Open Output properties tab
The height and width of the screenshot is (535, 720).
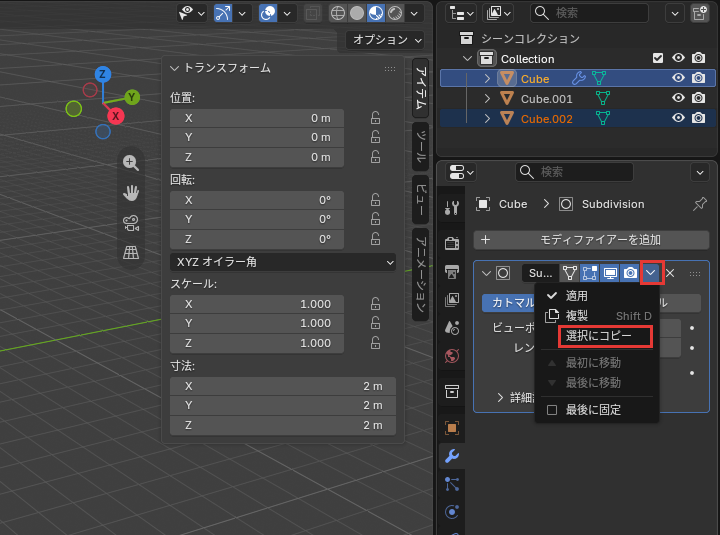[452, 271]
